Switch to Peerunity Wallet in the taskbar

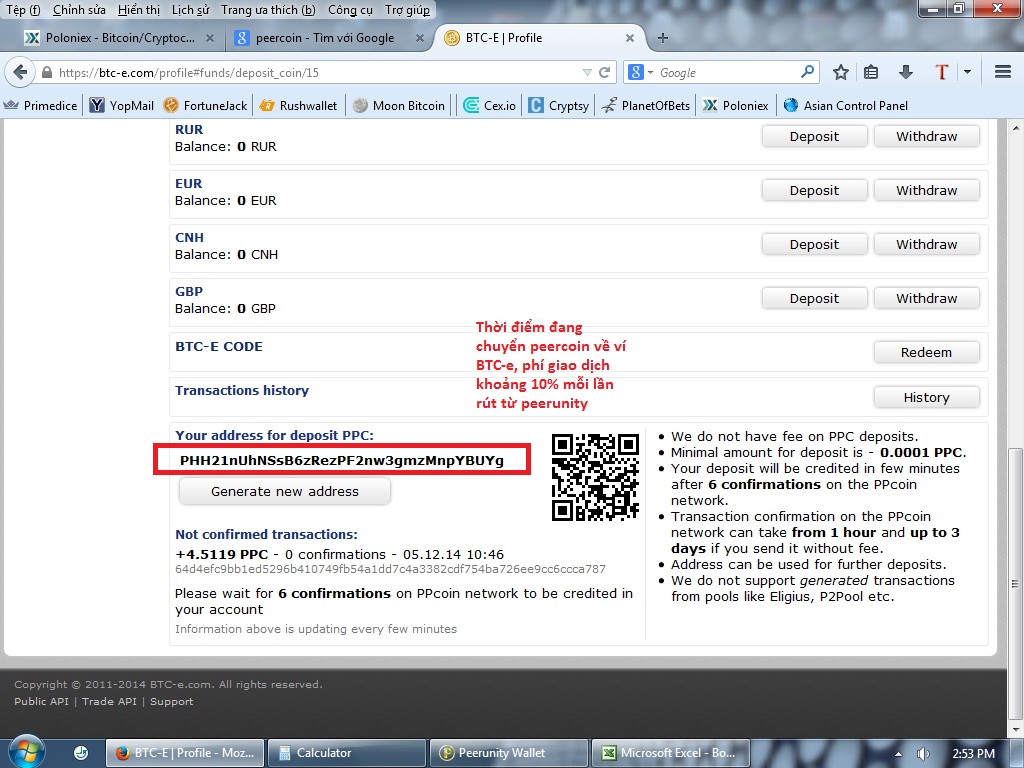point(509,753)
